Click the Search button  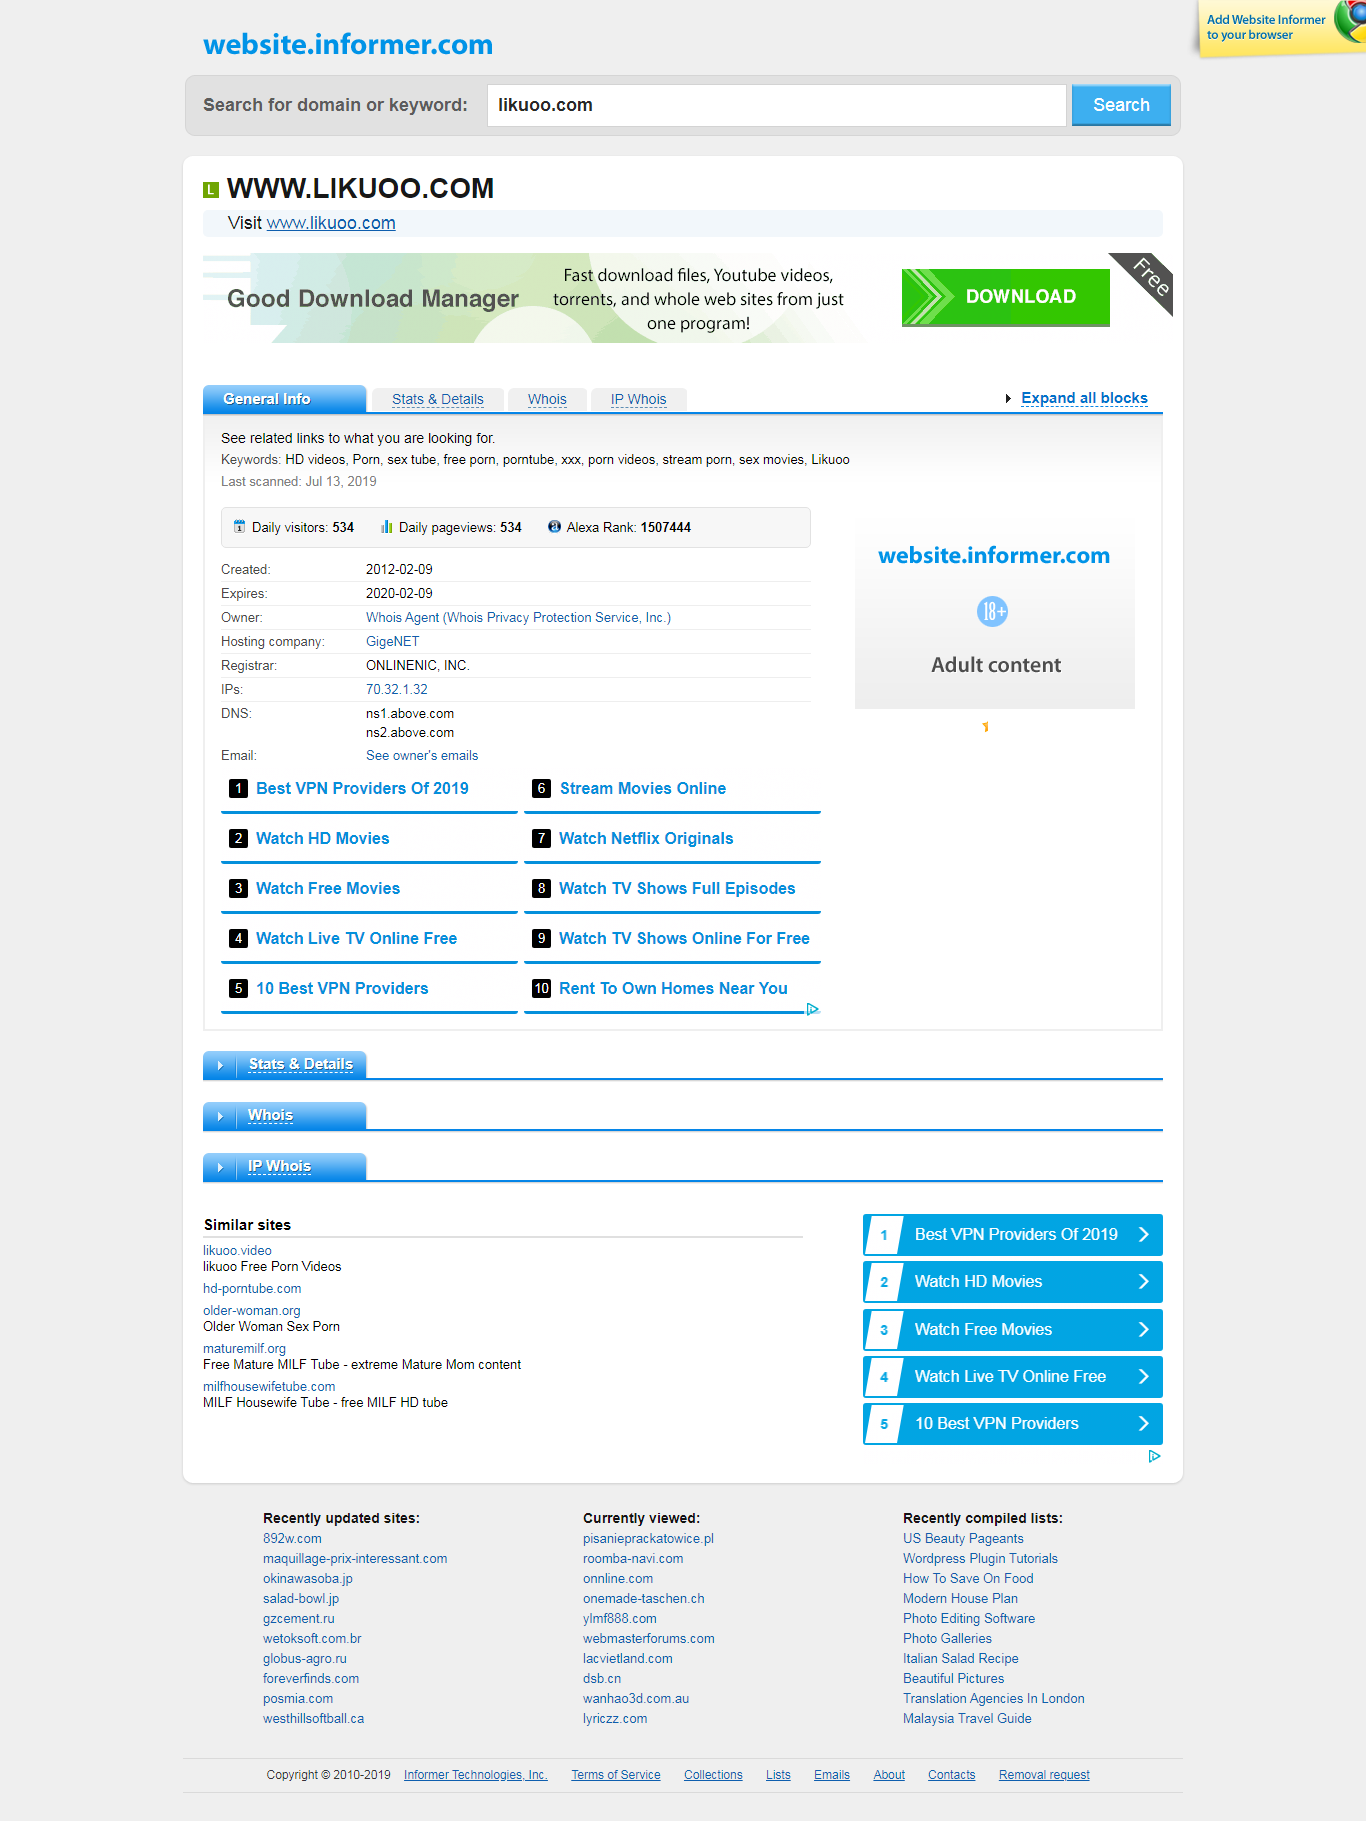click(x=1121, y=105)
